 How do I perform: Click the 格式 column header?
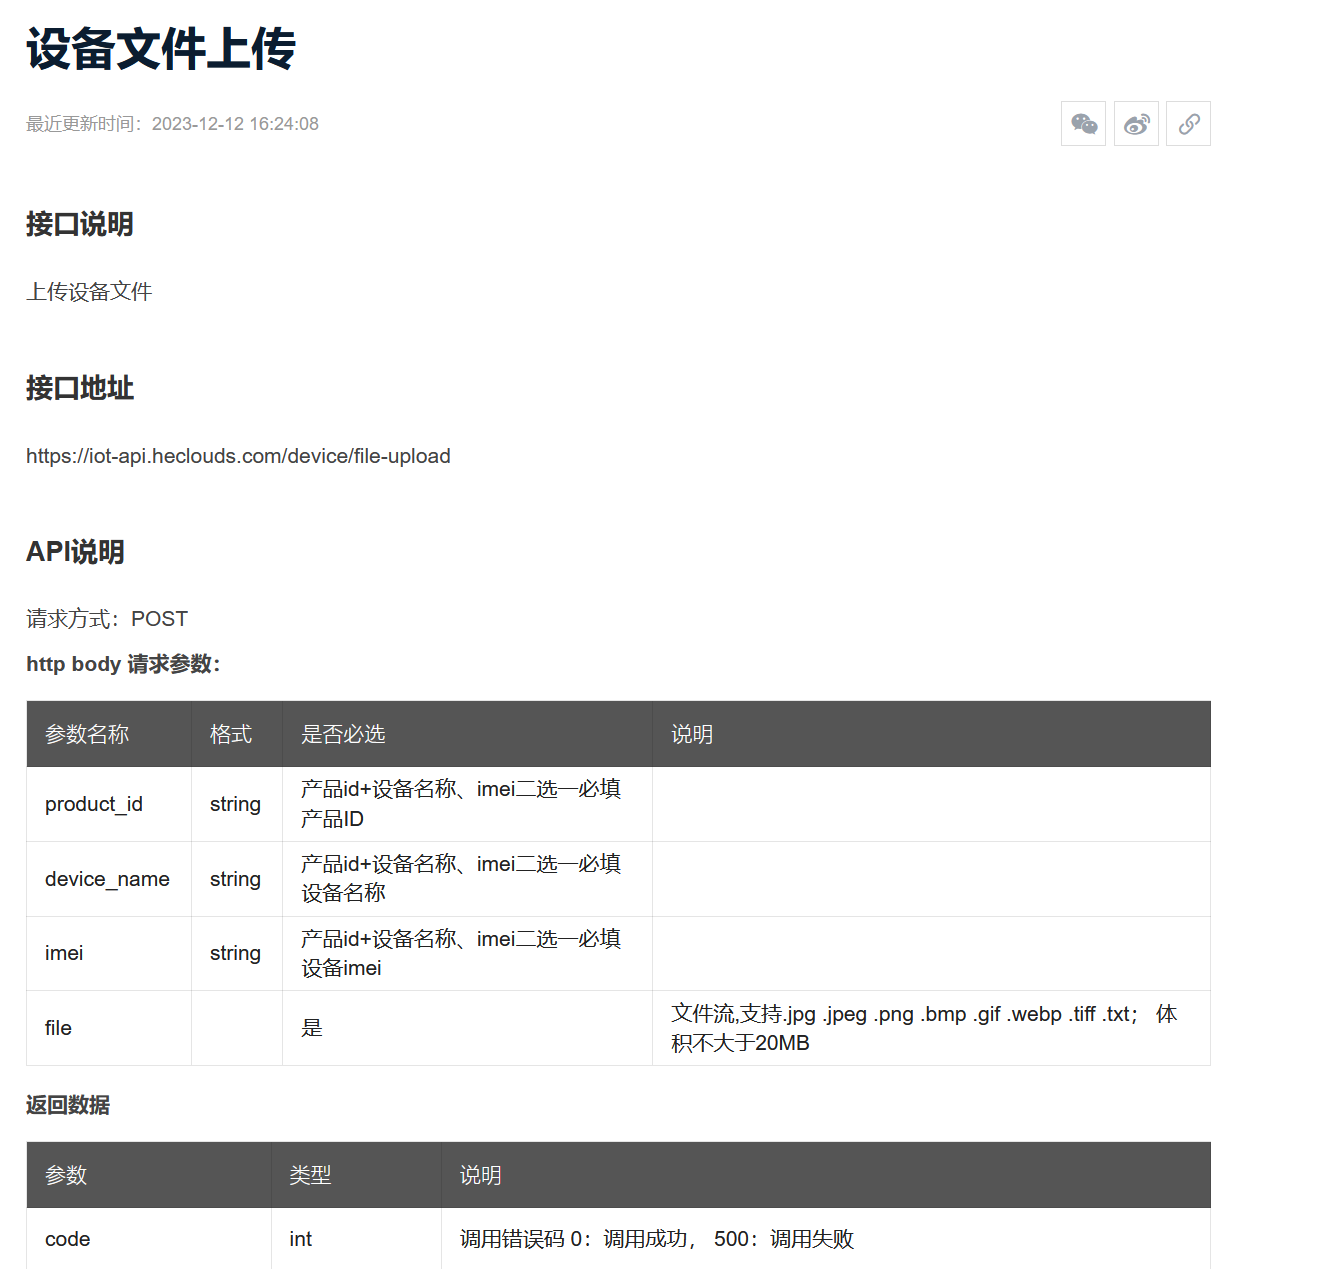tap(237, 734)
